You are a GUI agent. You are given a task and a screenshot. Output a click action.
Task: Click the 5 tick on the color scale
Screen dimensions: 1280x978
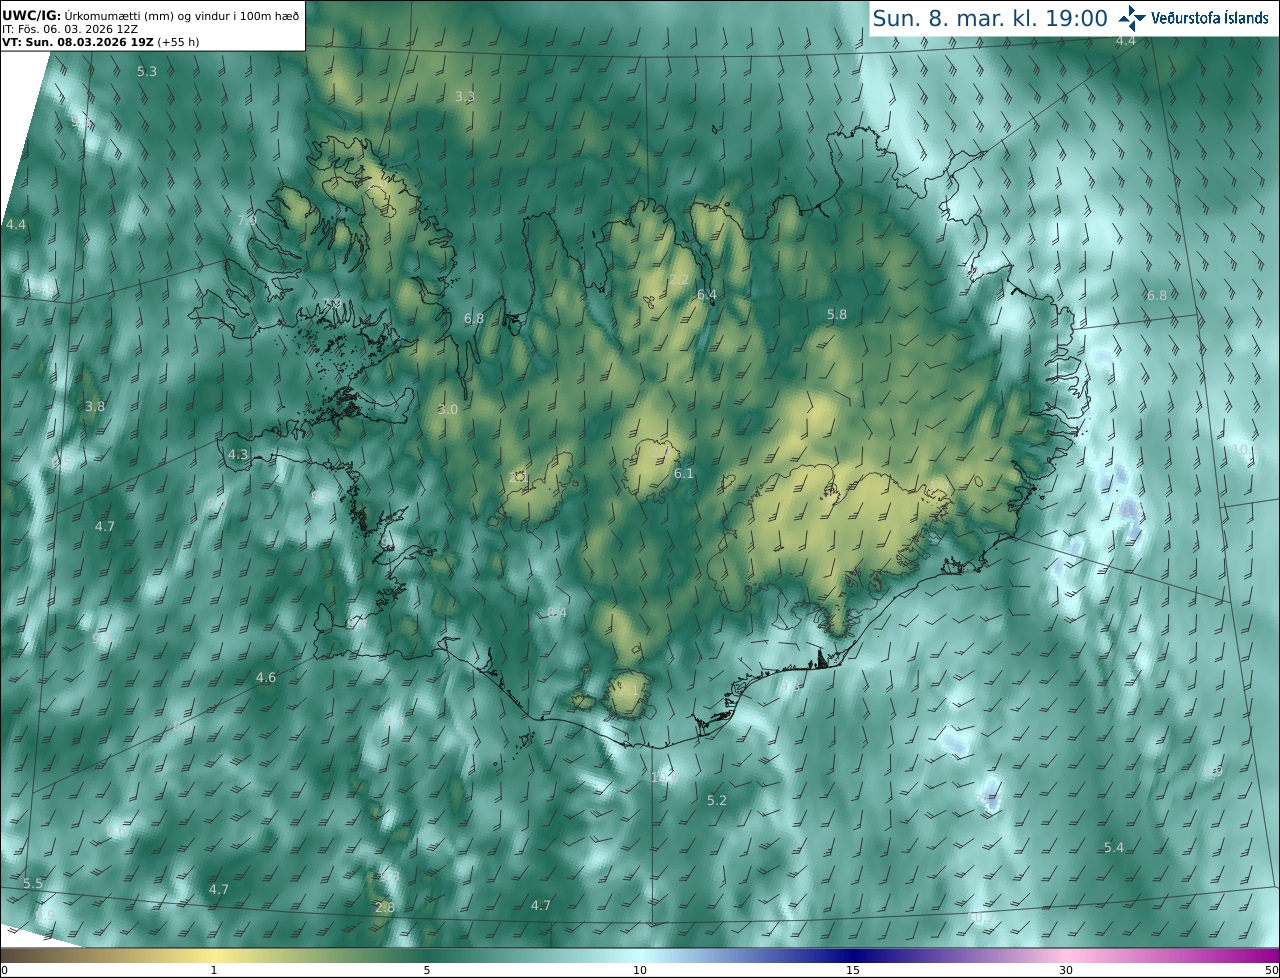pyautogui.click(x=427, y=970)
